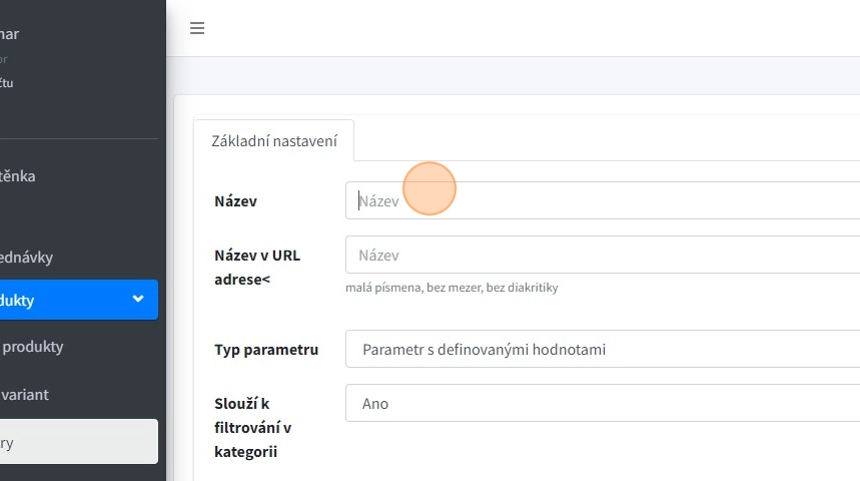Viewport: 860px width, 481px height.
Task: Click the bold Název field label
Action: pyautogui.click(x=236, y=201)
